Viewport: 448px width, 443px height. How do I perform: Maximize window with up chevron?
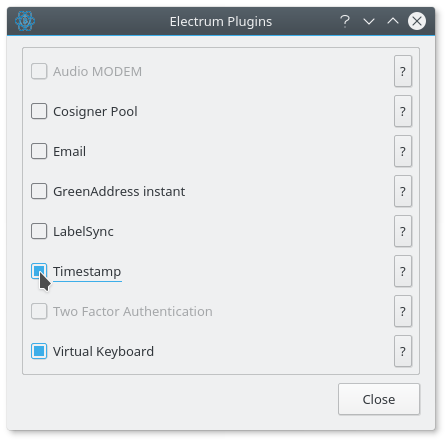click(x=393, y=21)
